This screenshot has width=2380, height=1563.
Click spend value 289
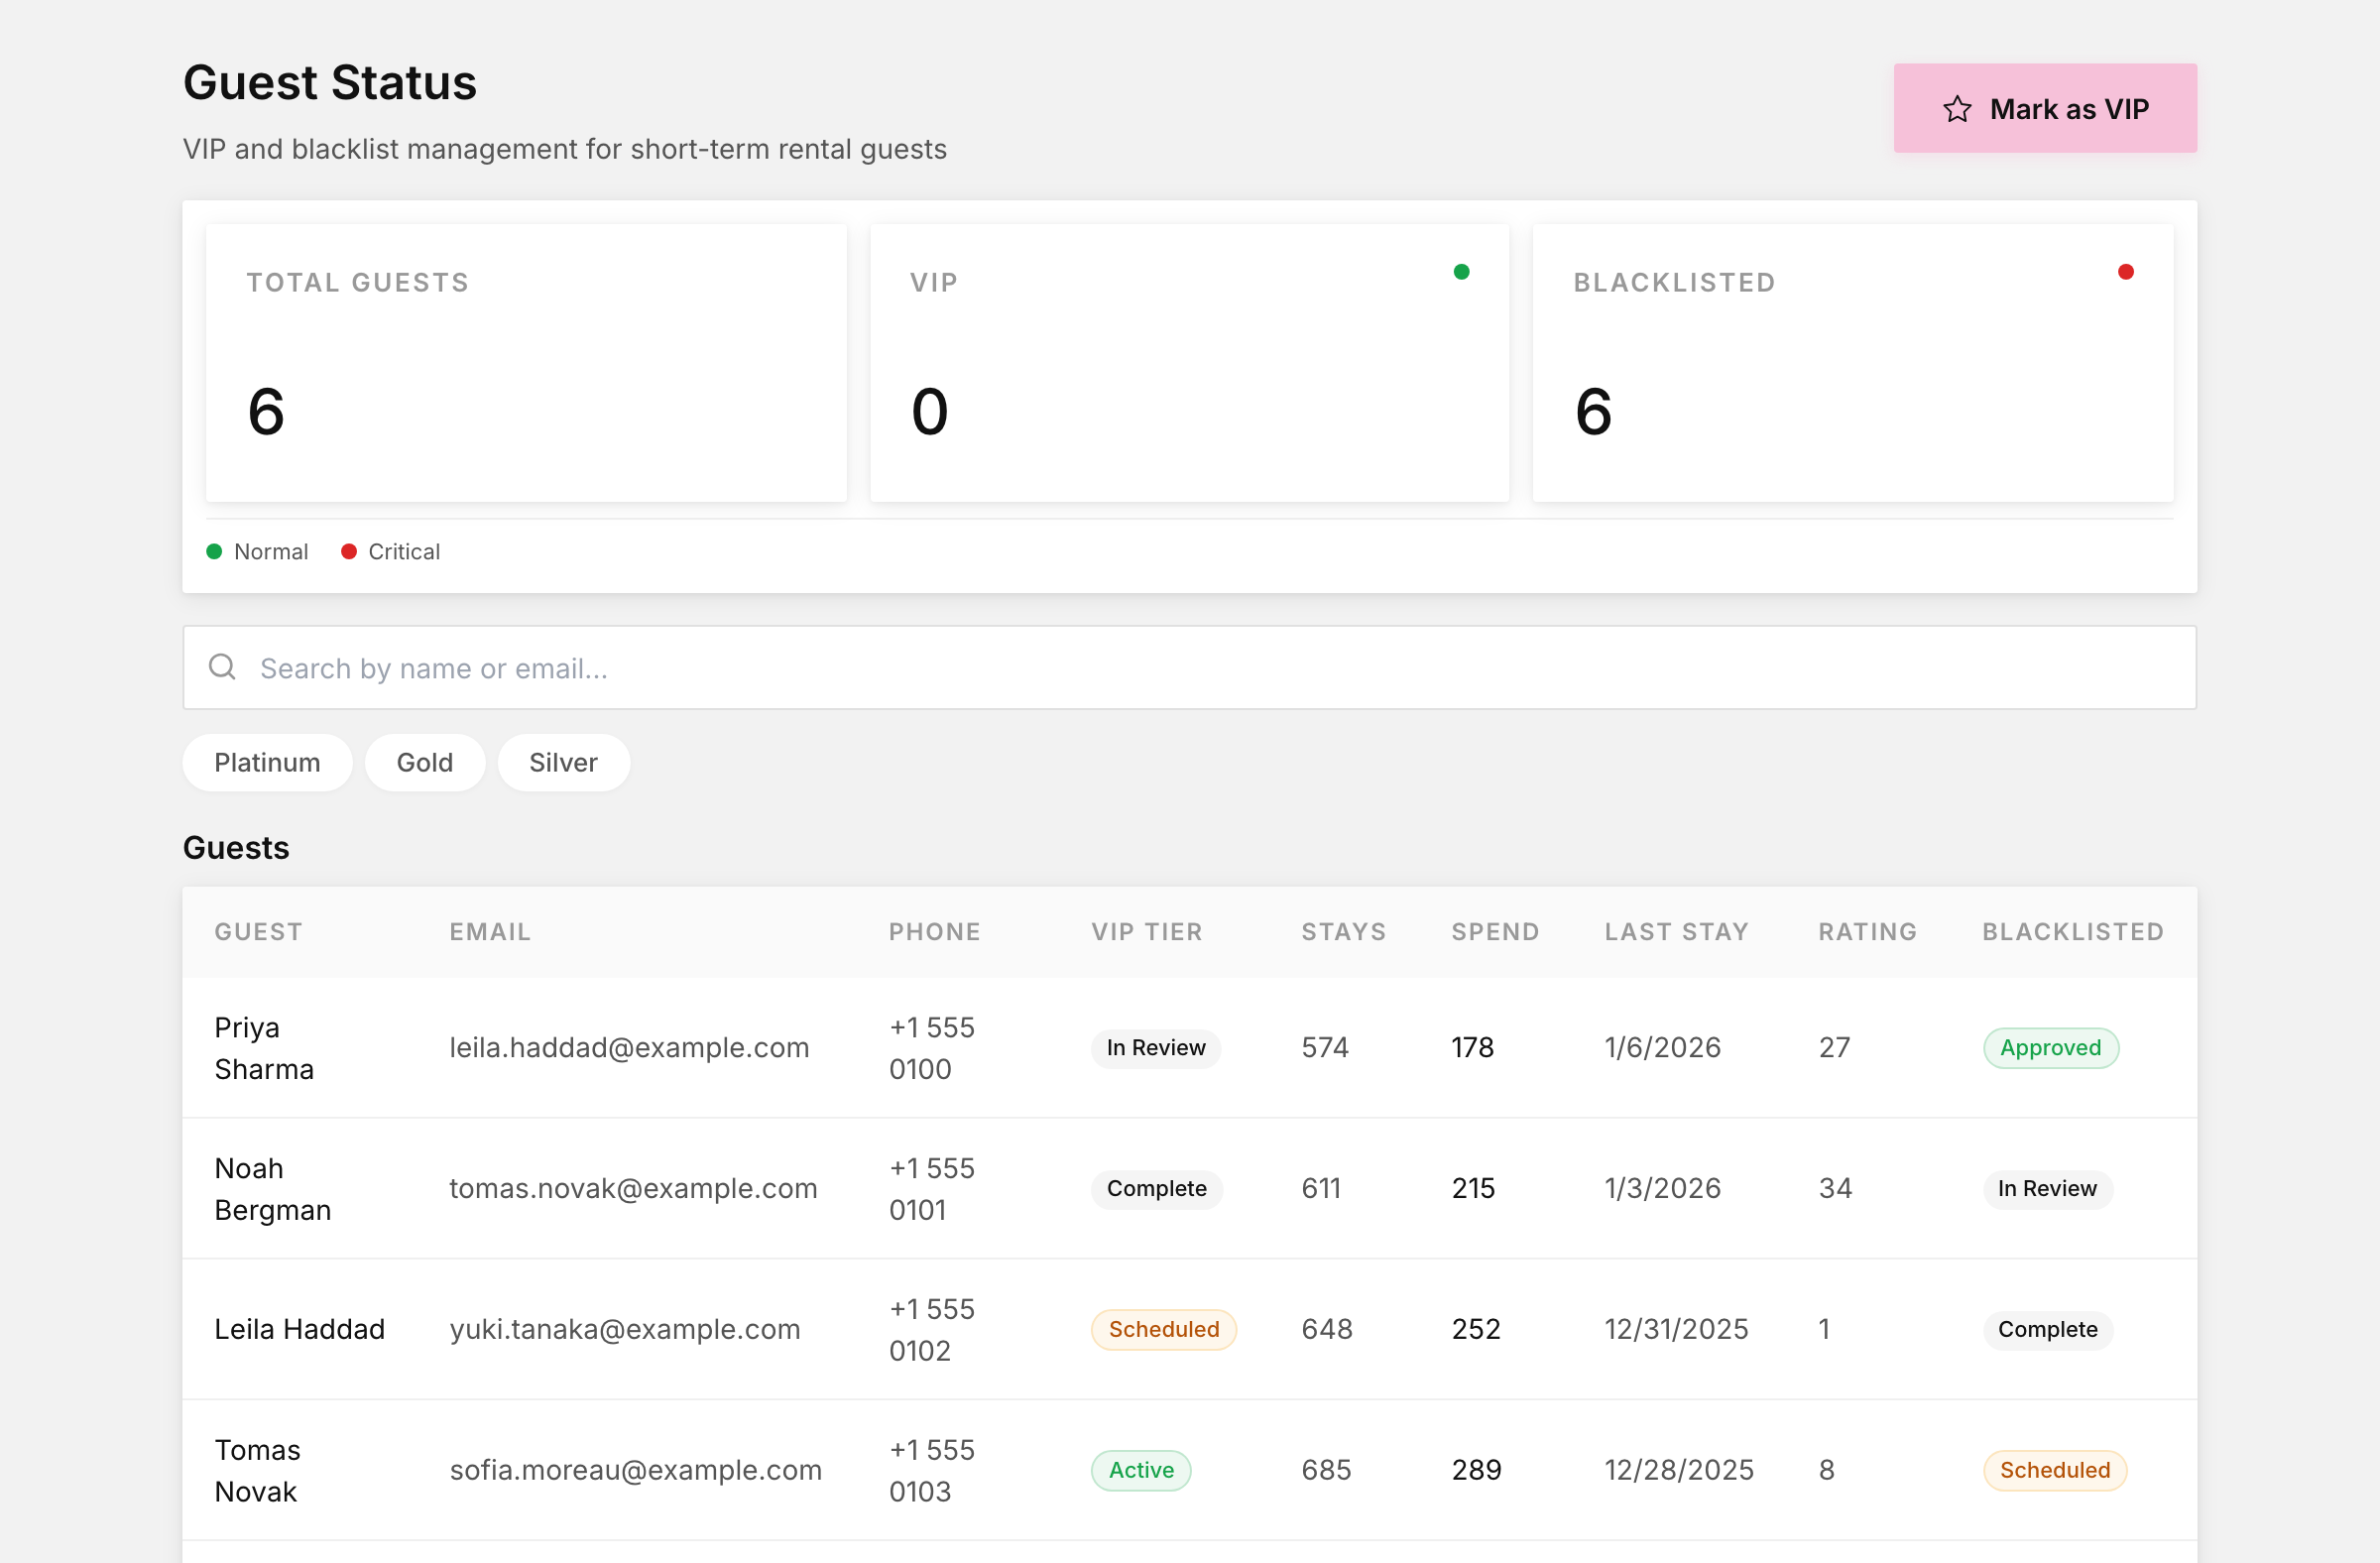click(x=1477, y=1471)
